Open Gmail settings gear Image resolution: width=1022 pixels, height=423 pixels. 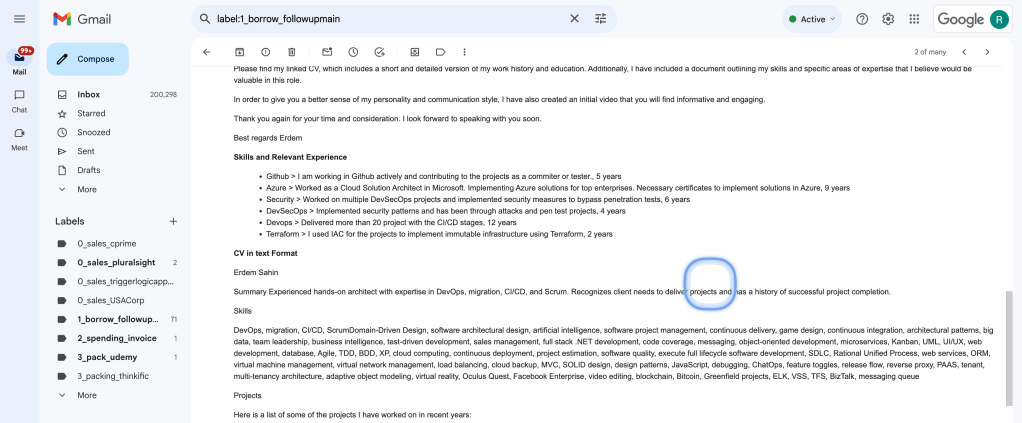pyautogui.click(x=888, y=19)
